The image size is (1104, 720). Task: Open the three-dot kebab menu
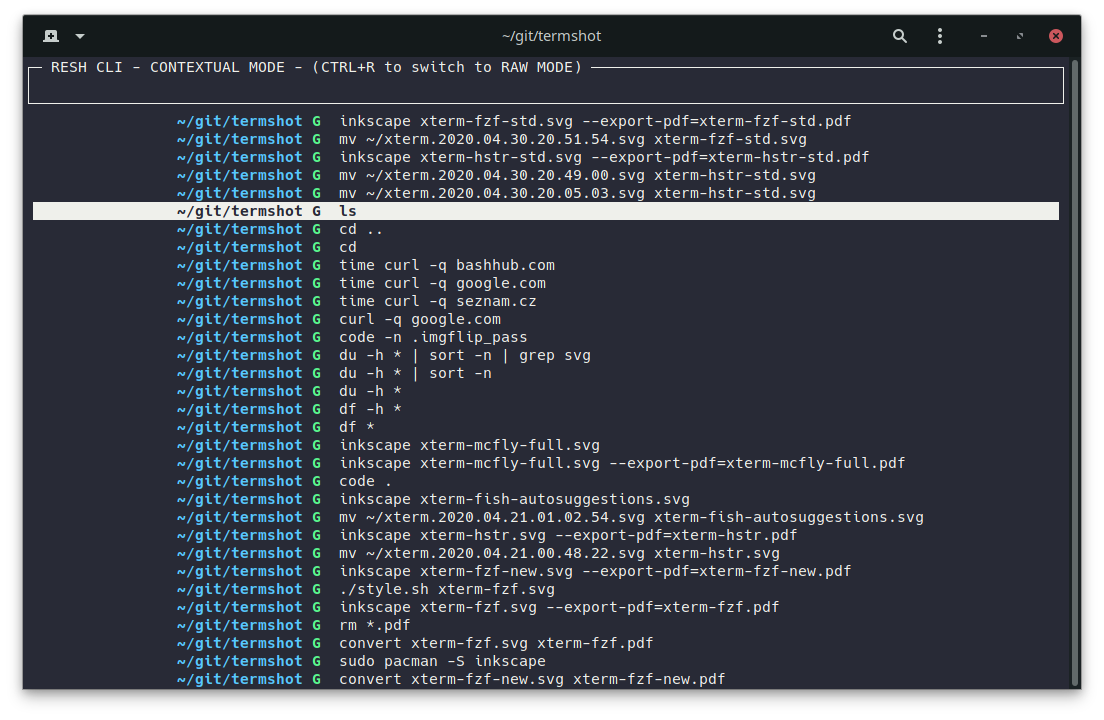940,36
